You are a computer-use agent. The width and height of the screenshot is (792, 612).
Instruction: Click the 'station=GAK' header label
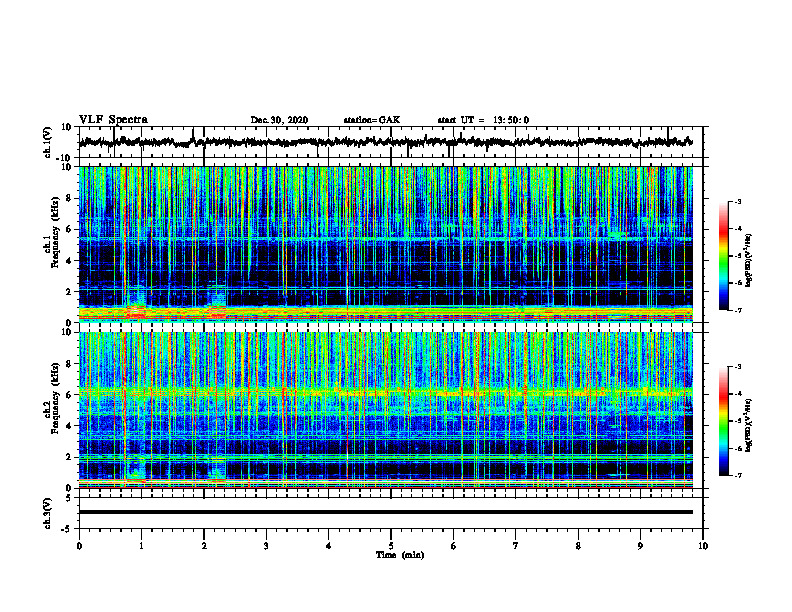click(x=372, y=120)
